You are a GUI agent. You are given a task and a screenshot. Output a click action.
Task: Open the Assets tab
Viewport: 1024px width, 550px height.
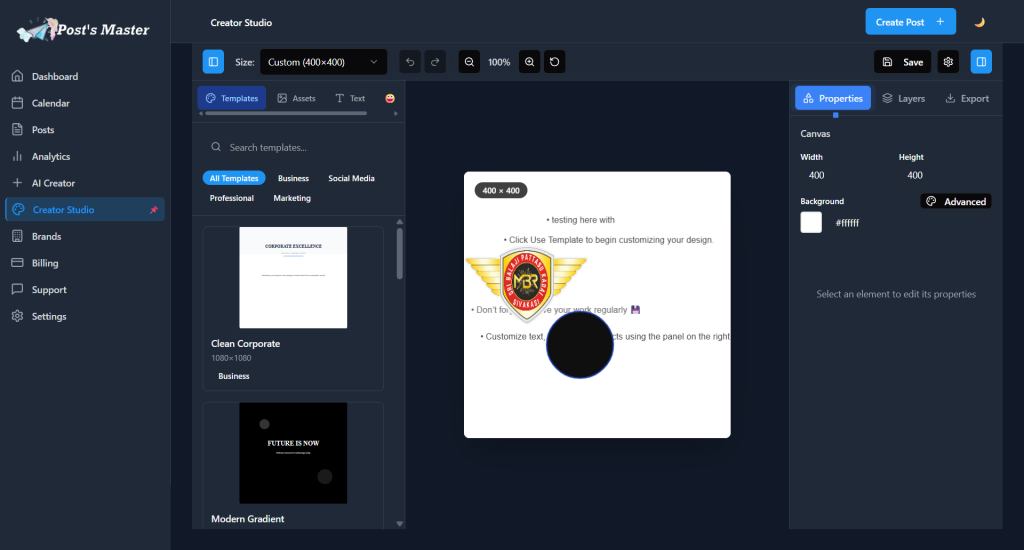296,98
